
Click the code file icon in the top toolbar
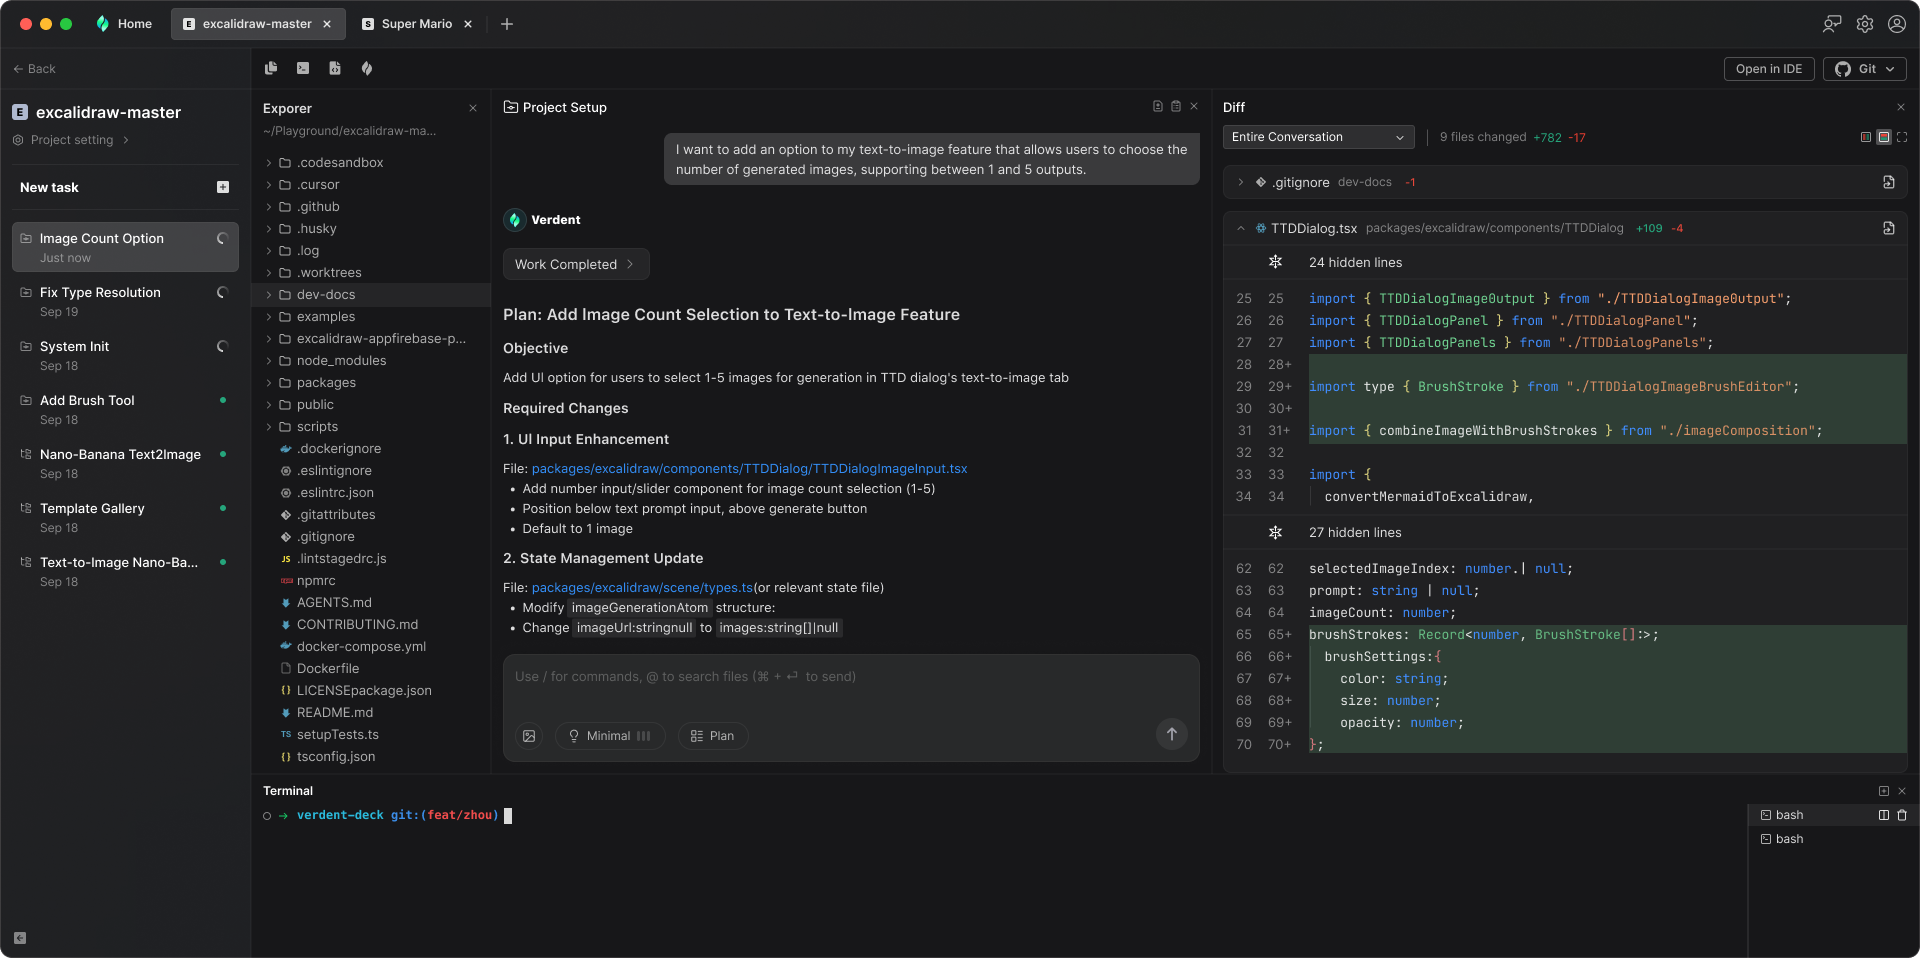[x=335, y=68]
